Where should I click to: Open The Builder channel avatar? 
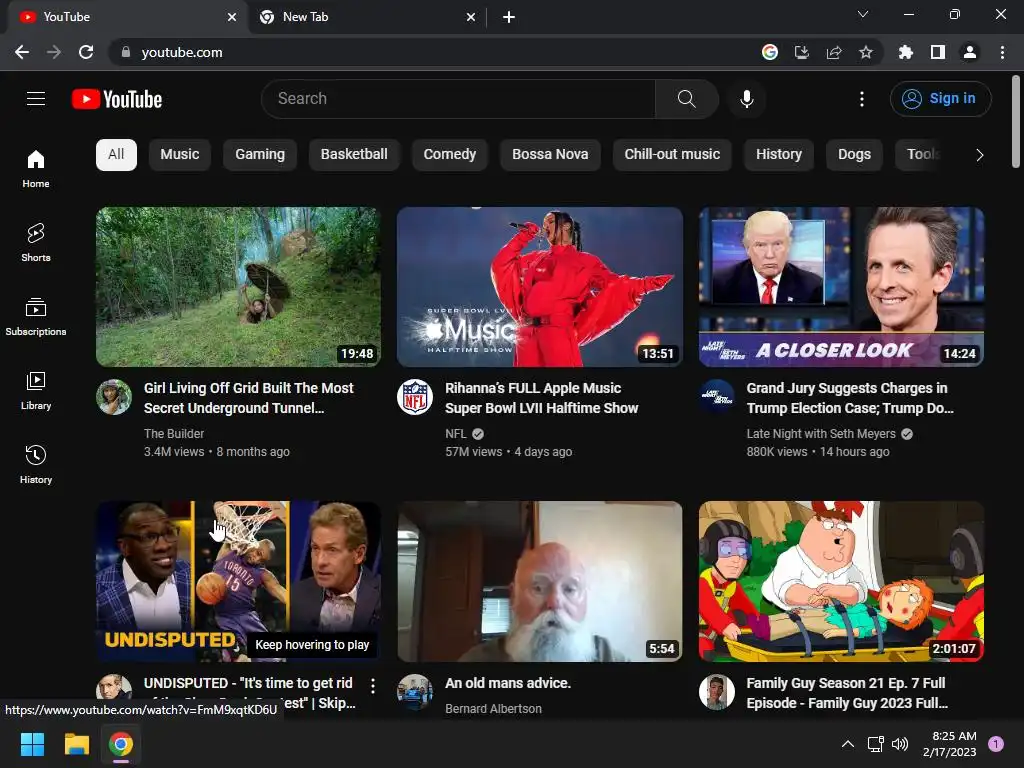coord(114,397)
